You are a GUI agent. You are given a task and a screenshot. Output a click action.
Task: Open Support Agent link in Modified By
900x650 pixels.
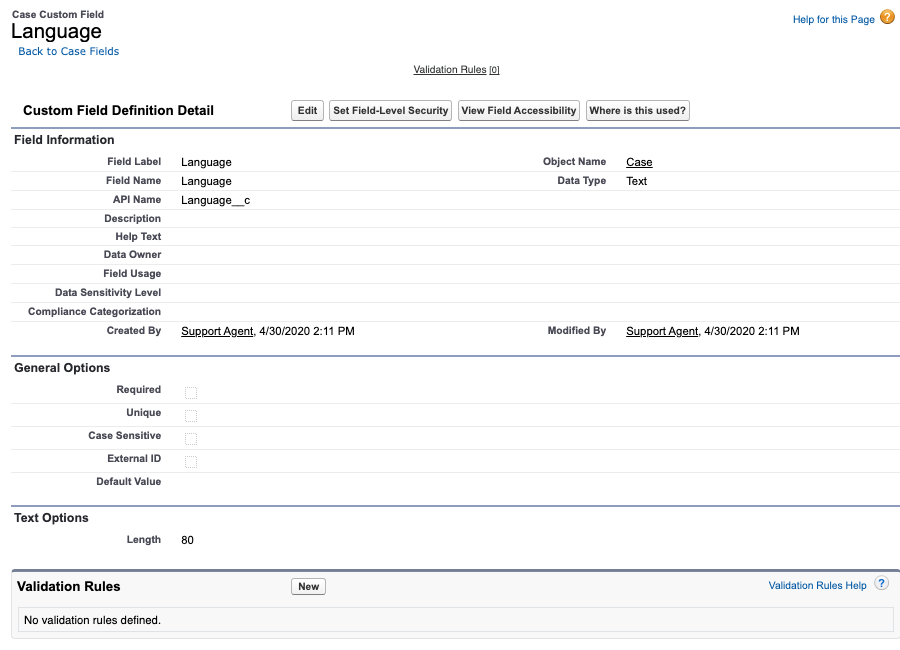[662, 331]
